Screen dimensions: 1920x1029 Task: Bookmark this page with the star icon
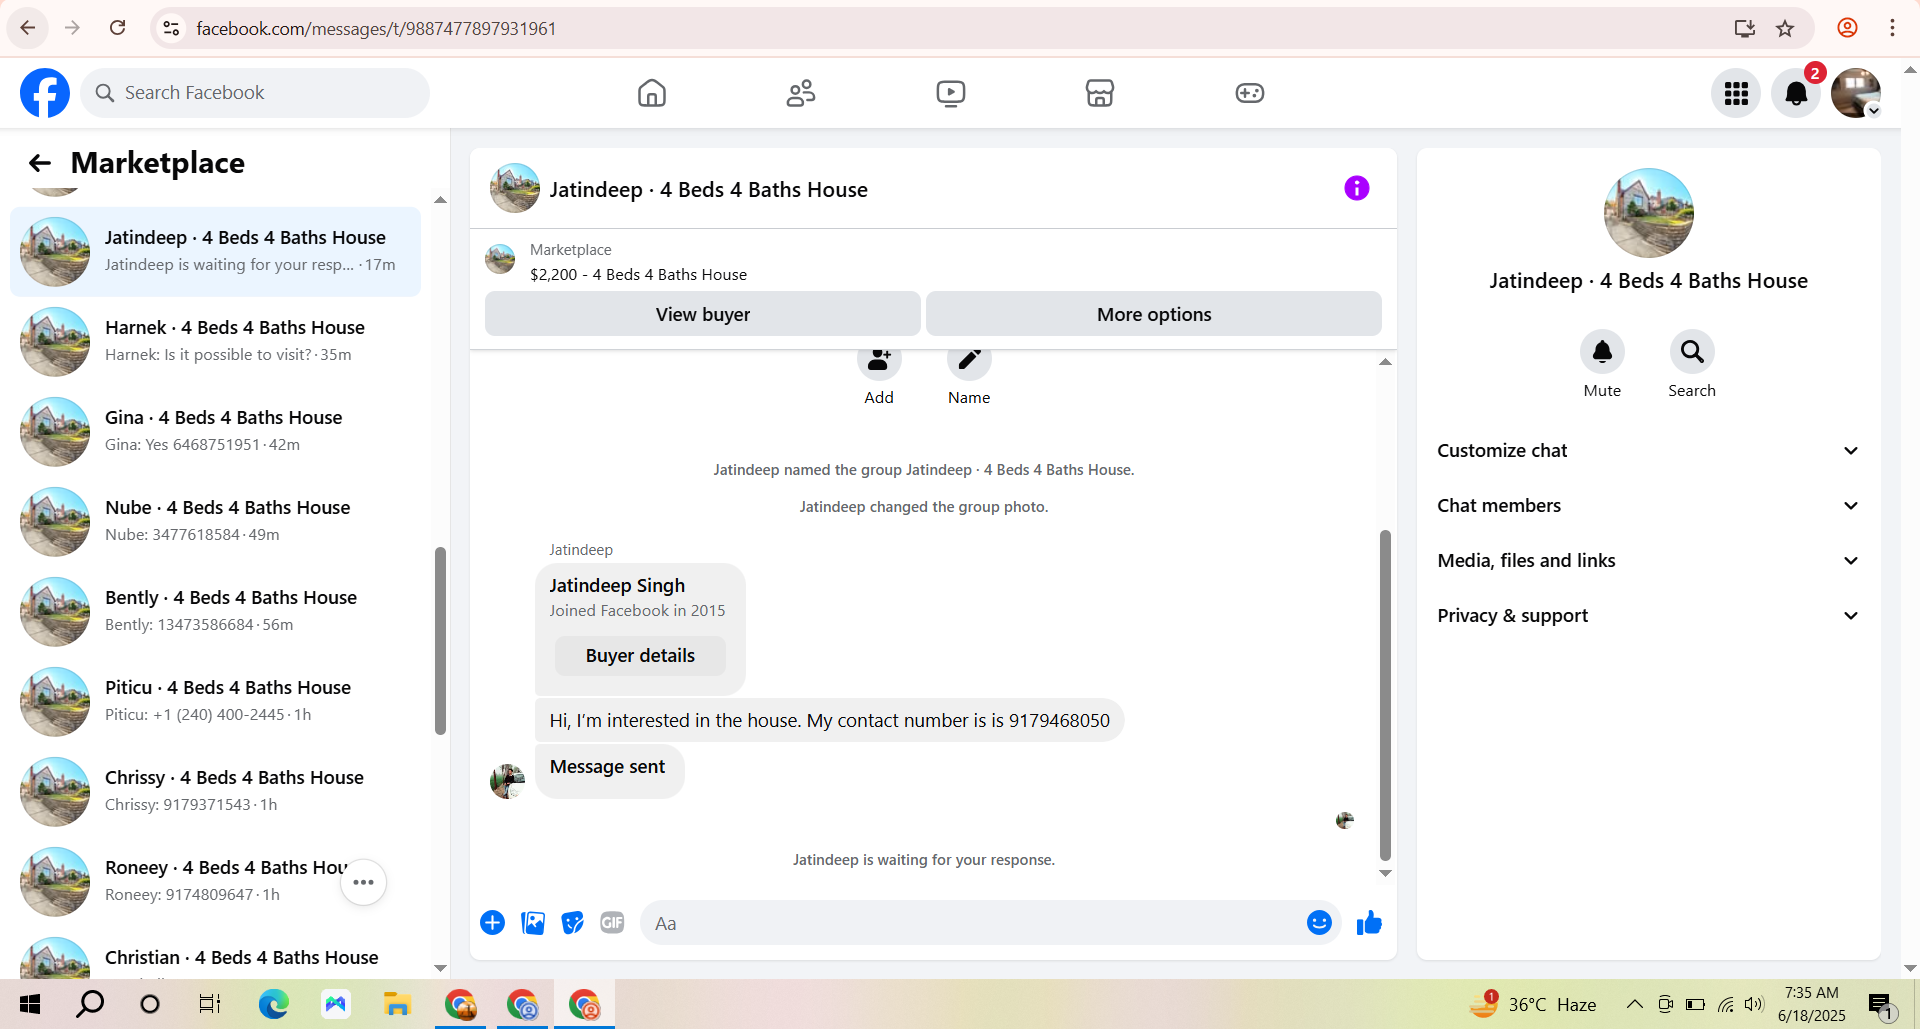point(1785,28)
